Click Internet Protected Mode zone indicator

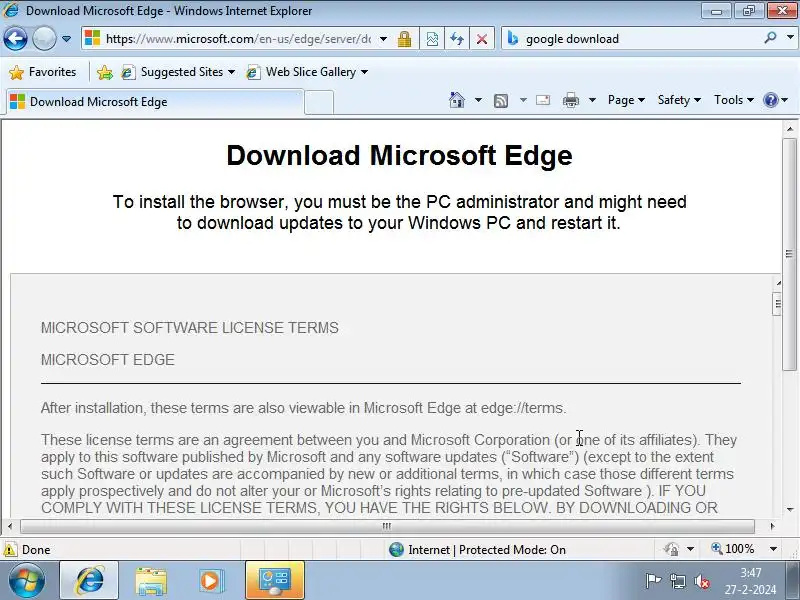pos(478,549)
